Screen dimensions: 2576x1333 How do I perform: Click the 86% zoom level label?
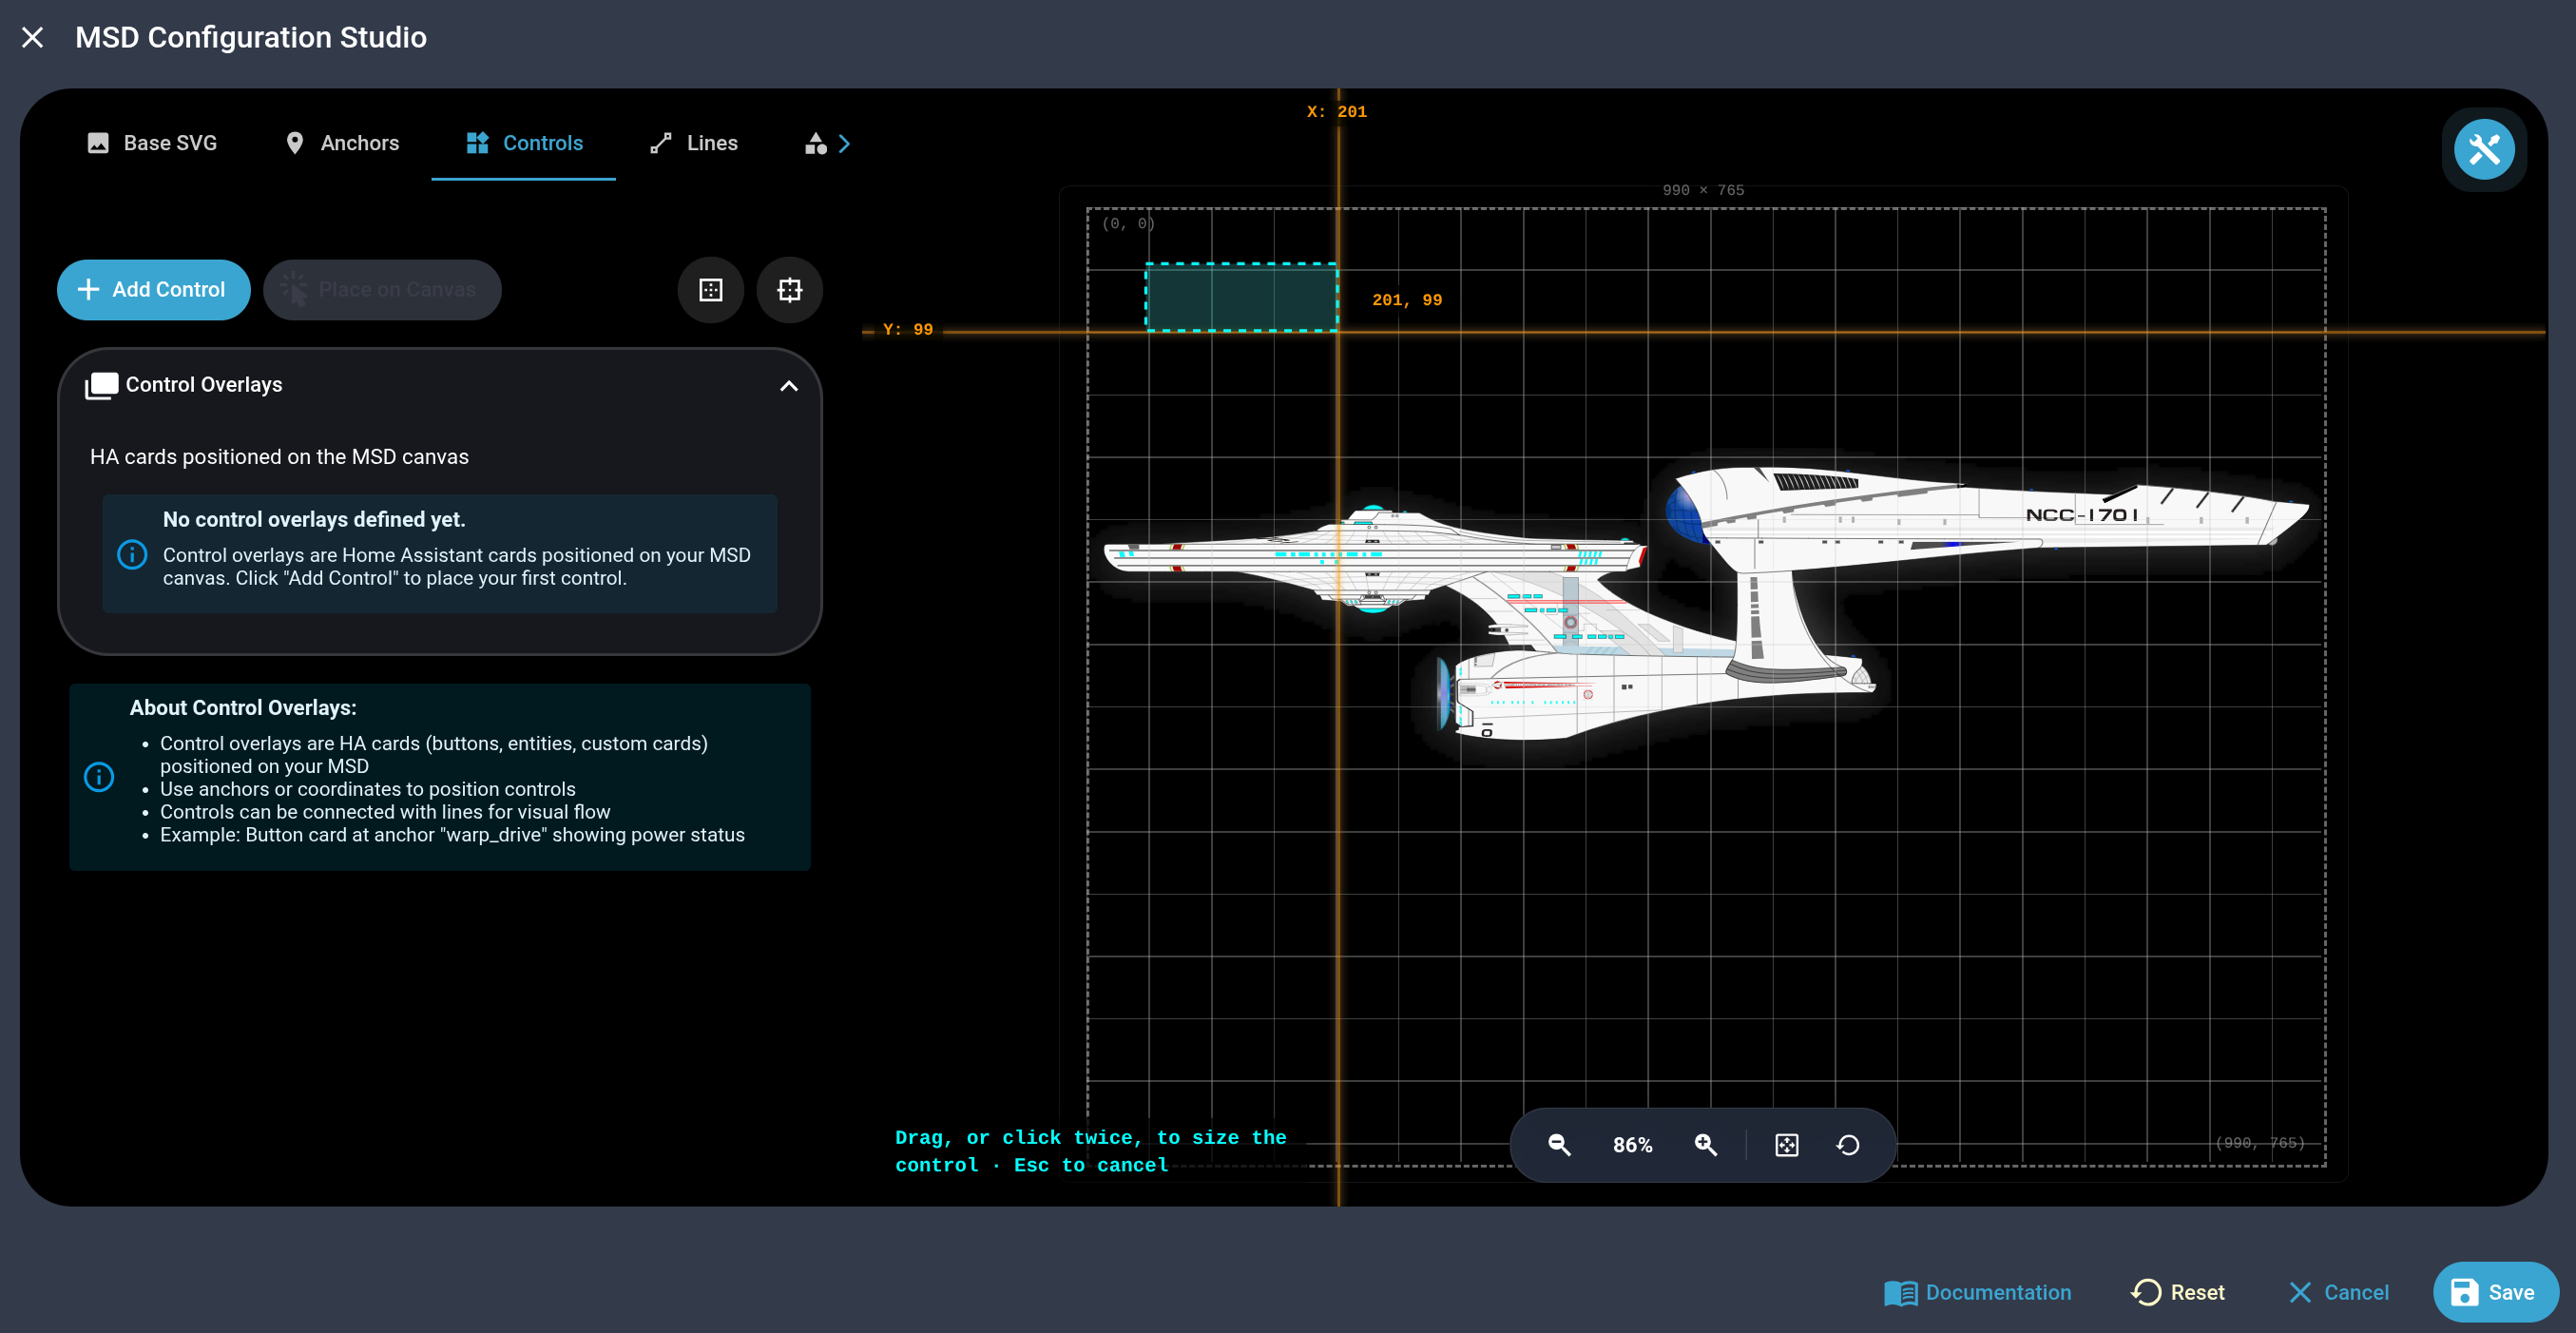1633,1146
